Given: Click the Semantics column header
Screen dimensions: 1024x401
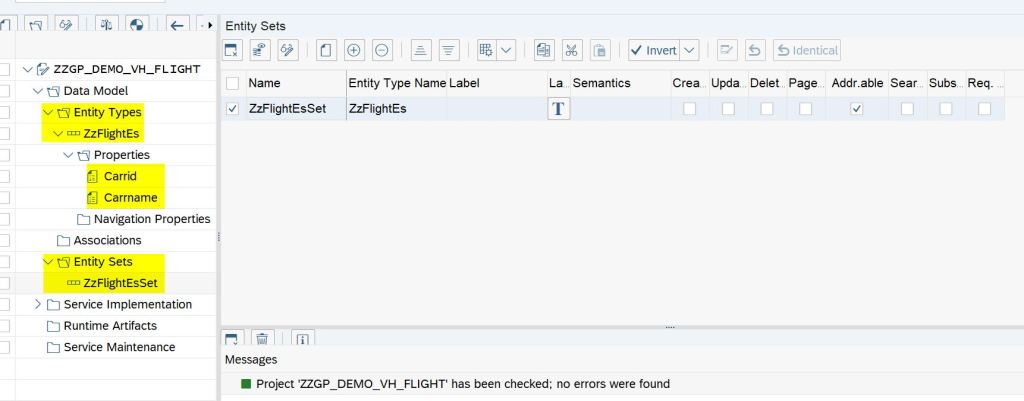Looking at the screenshot, I should [x=620, y=83].
